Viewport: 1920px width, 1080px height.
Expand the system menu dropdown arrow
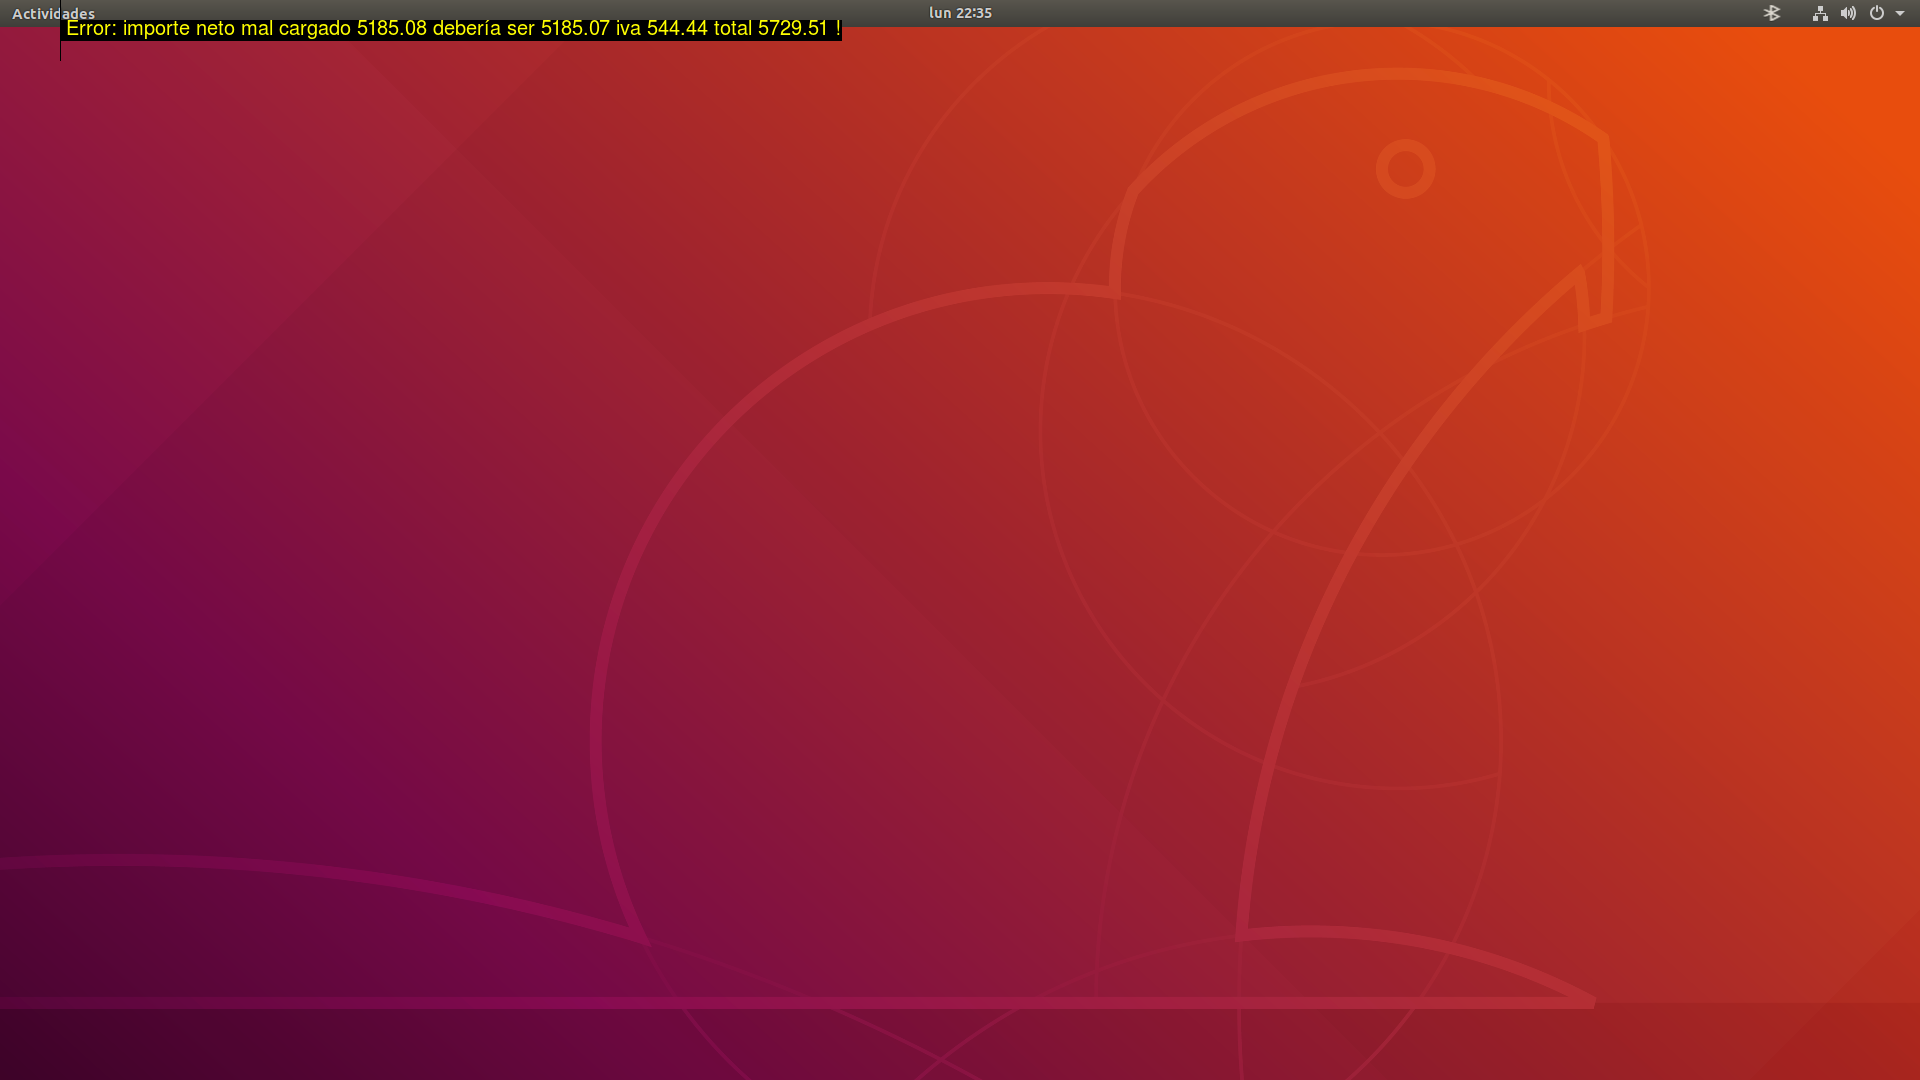coord(1900,13)
